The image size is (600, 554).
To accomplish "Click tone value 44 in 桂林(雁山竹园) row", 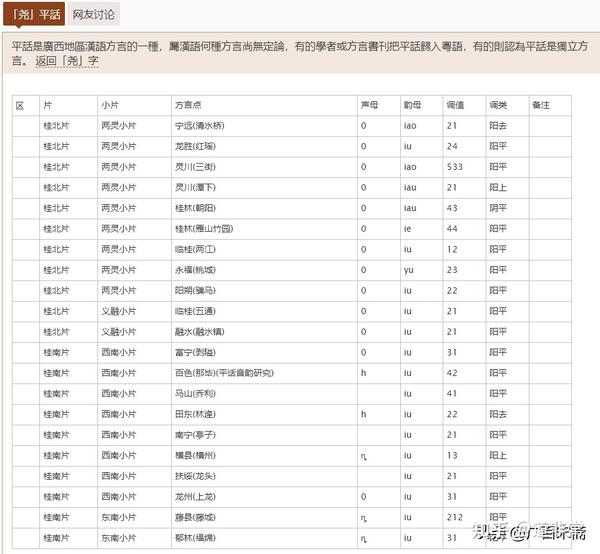I will 452,229.
